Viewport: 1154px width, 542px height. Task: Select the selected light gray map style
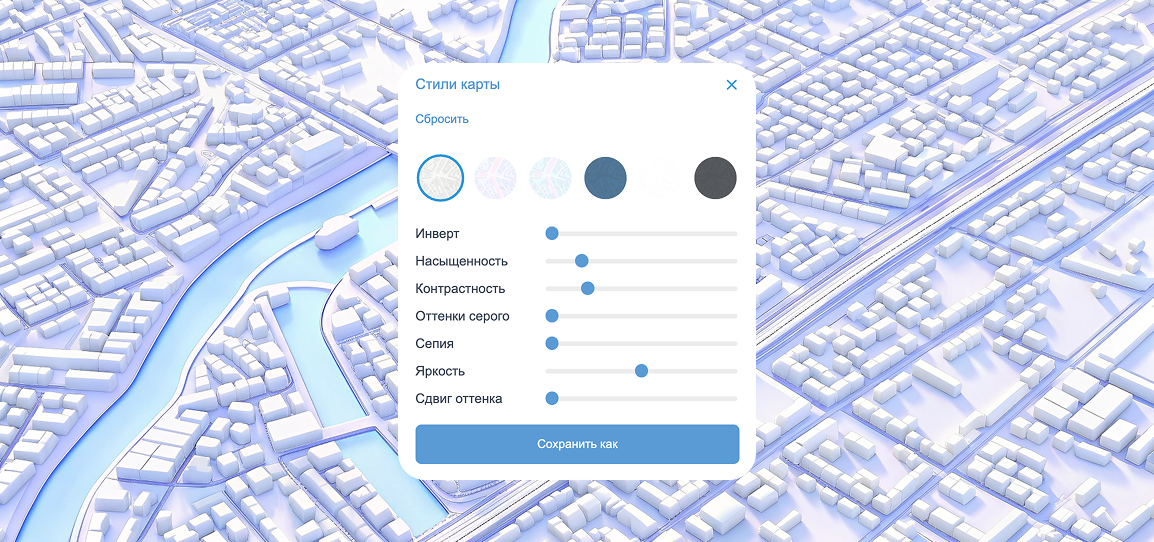tap(440, 178)
